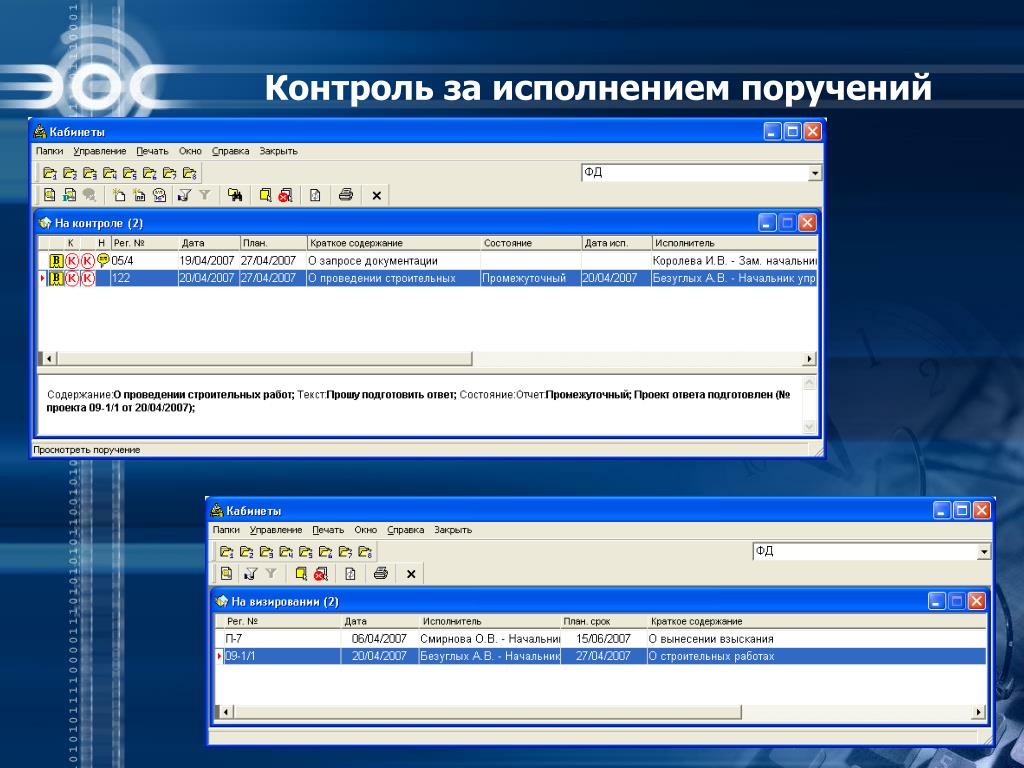Click yellow mark-records icon in top toolbar

pos(265,195)
